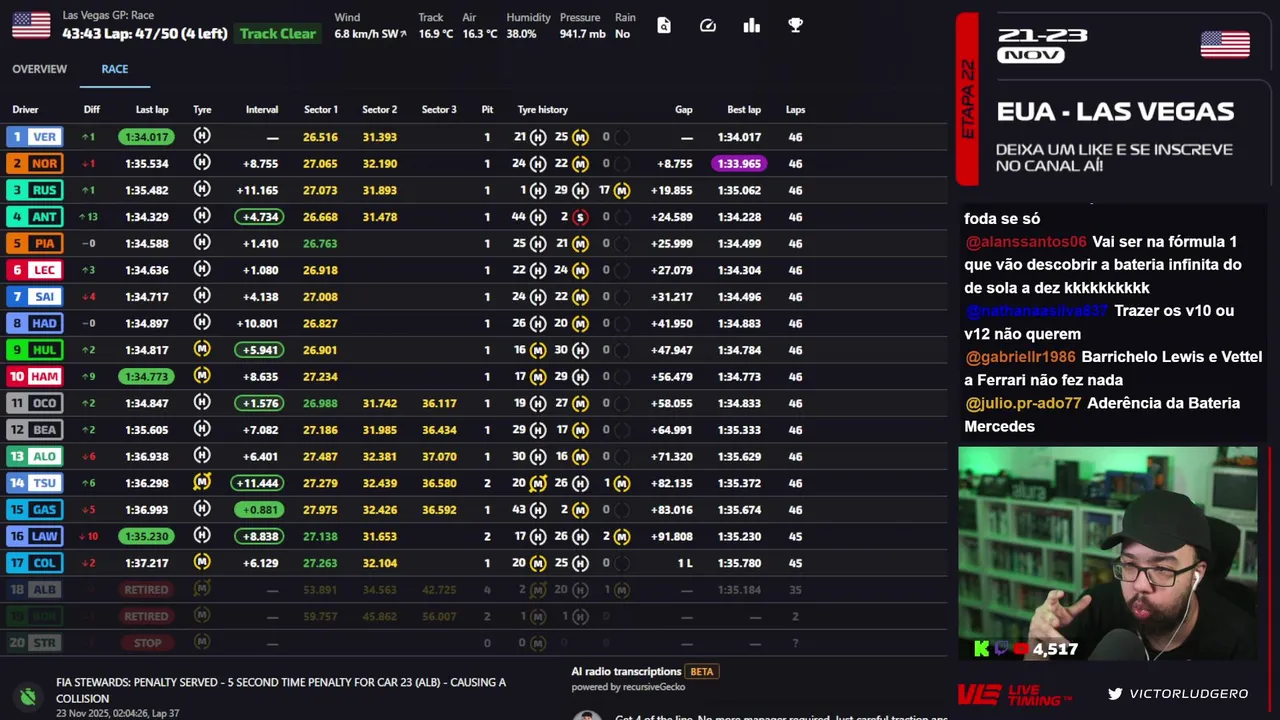Viewport: 1280px width, 720px height.
Task: Click the Track temperature value 16.9 °C
Action: [x=436, y=34]
